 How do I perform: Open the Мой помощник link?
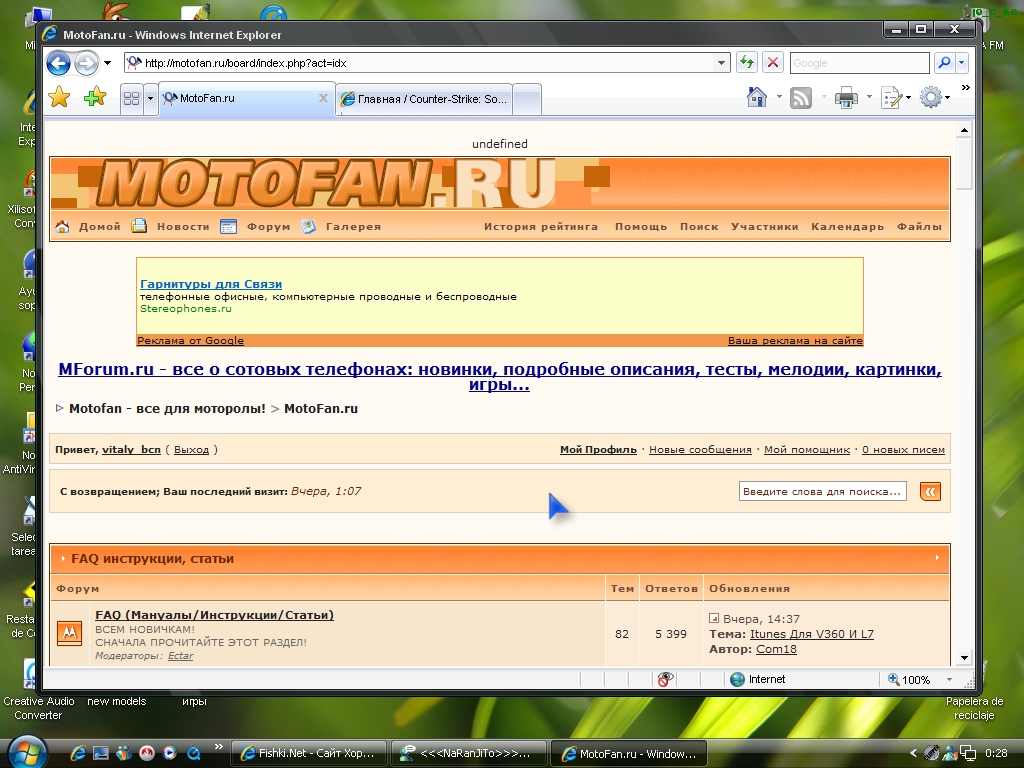tap(807, 449)
